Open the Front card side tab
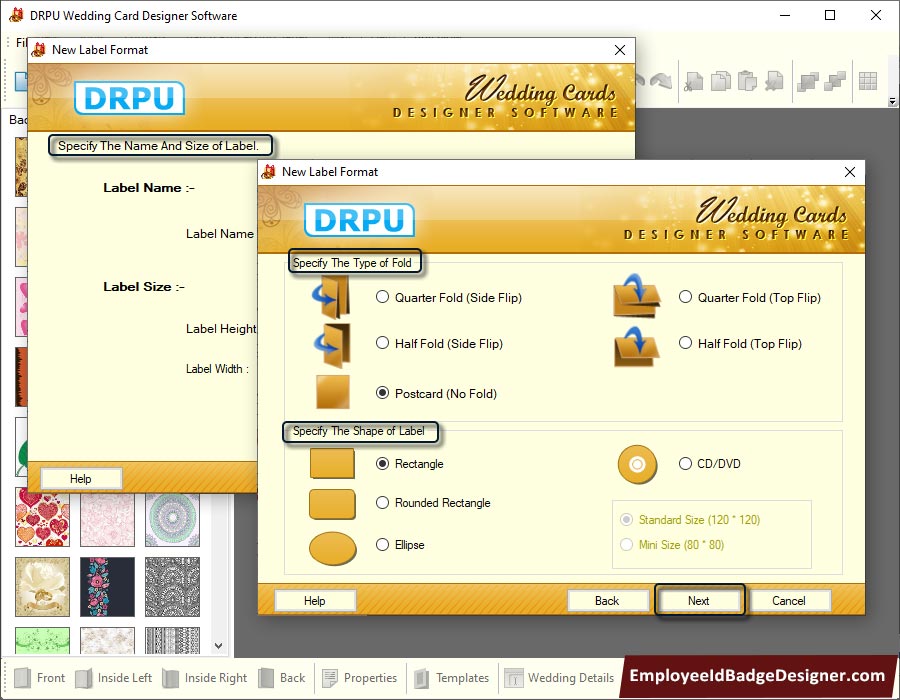Screen dimensions: 900x700 coord(39,678)
